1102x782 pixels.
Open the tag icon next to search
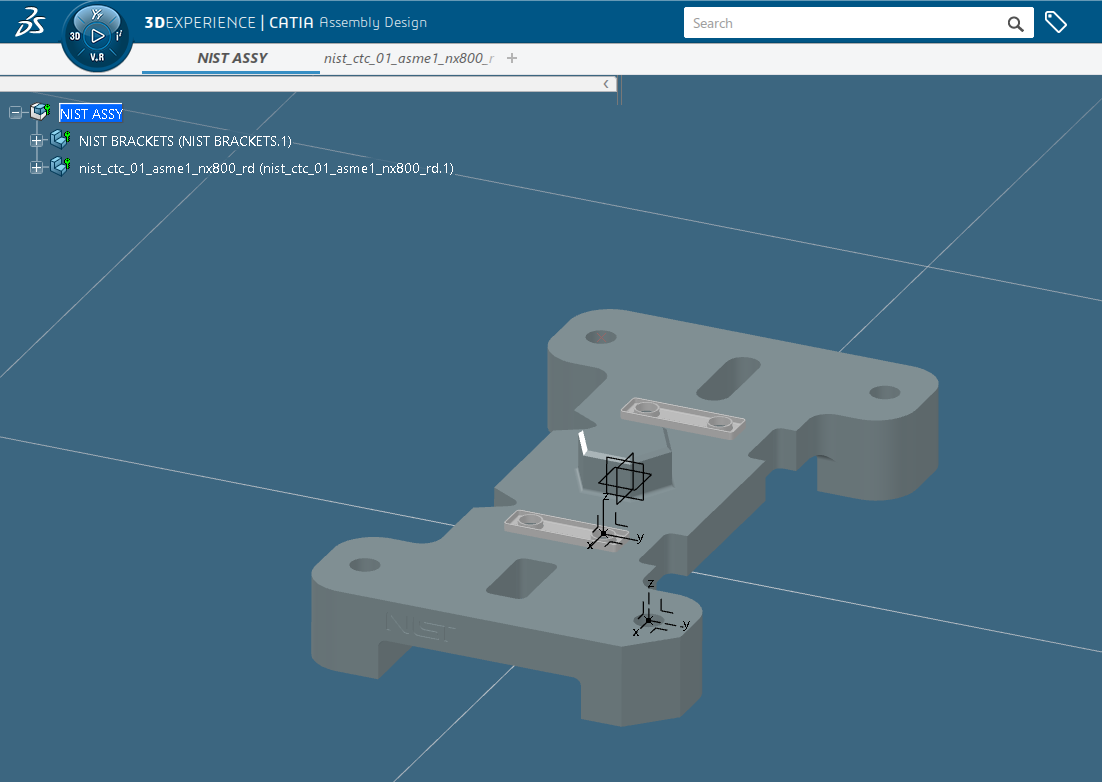(x=1056, y=22)
